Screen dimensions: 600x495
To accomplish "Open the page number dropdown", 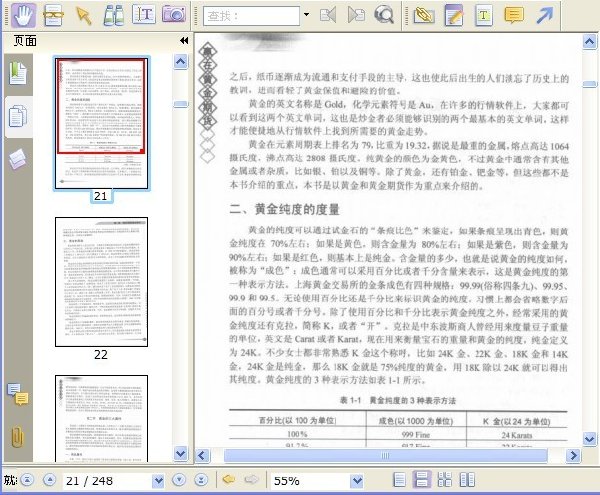I will pyautogui.click(x=158, y=480).
